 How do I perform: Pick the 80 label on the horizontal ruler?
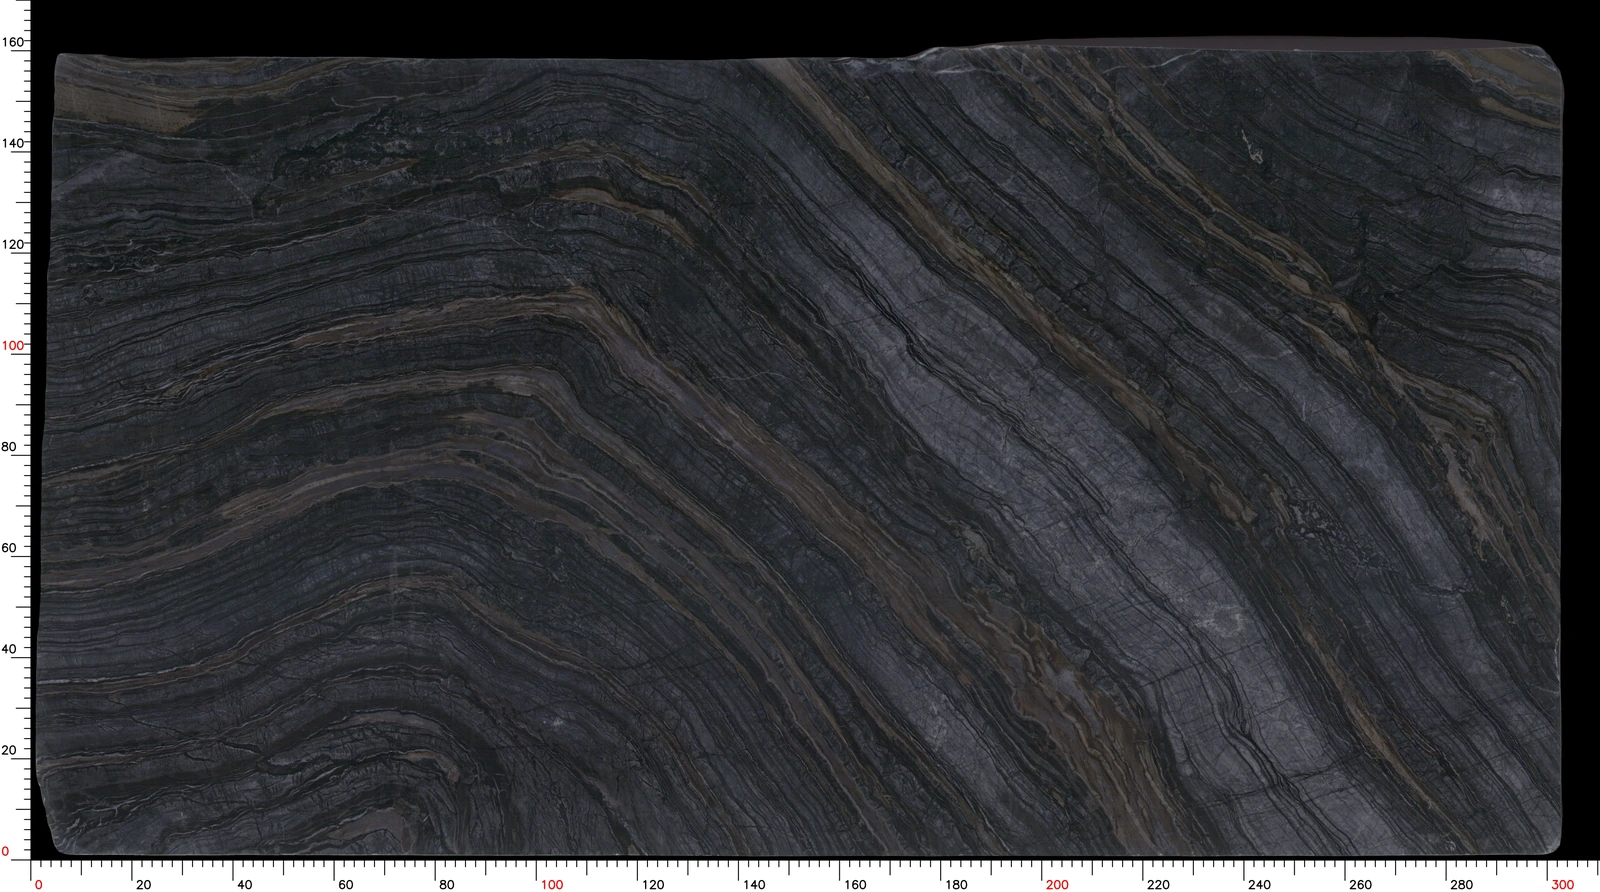coord(447,884)
